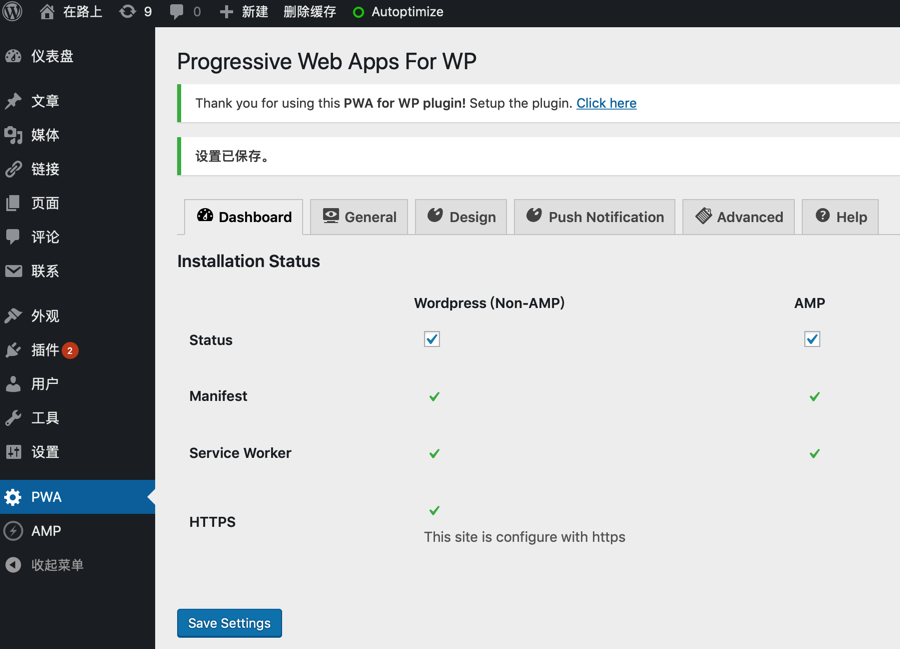Click the AMP lightning bolt icon
Screen dimensions: 900x649
point(14,531)
